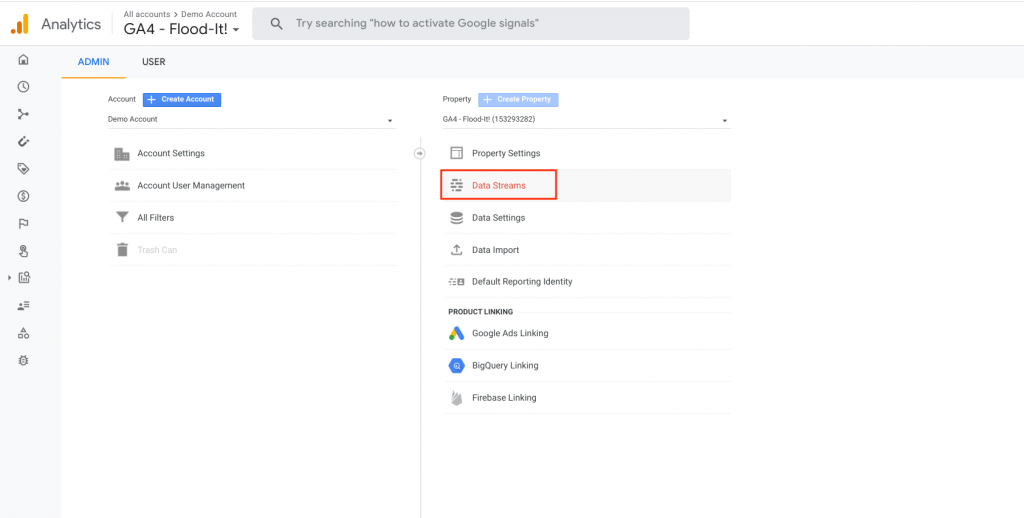Expand the Demo Account dropdown

point(252,120)
